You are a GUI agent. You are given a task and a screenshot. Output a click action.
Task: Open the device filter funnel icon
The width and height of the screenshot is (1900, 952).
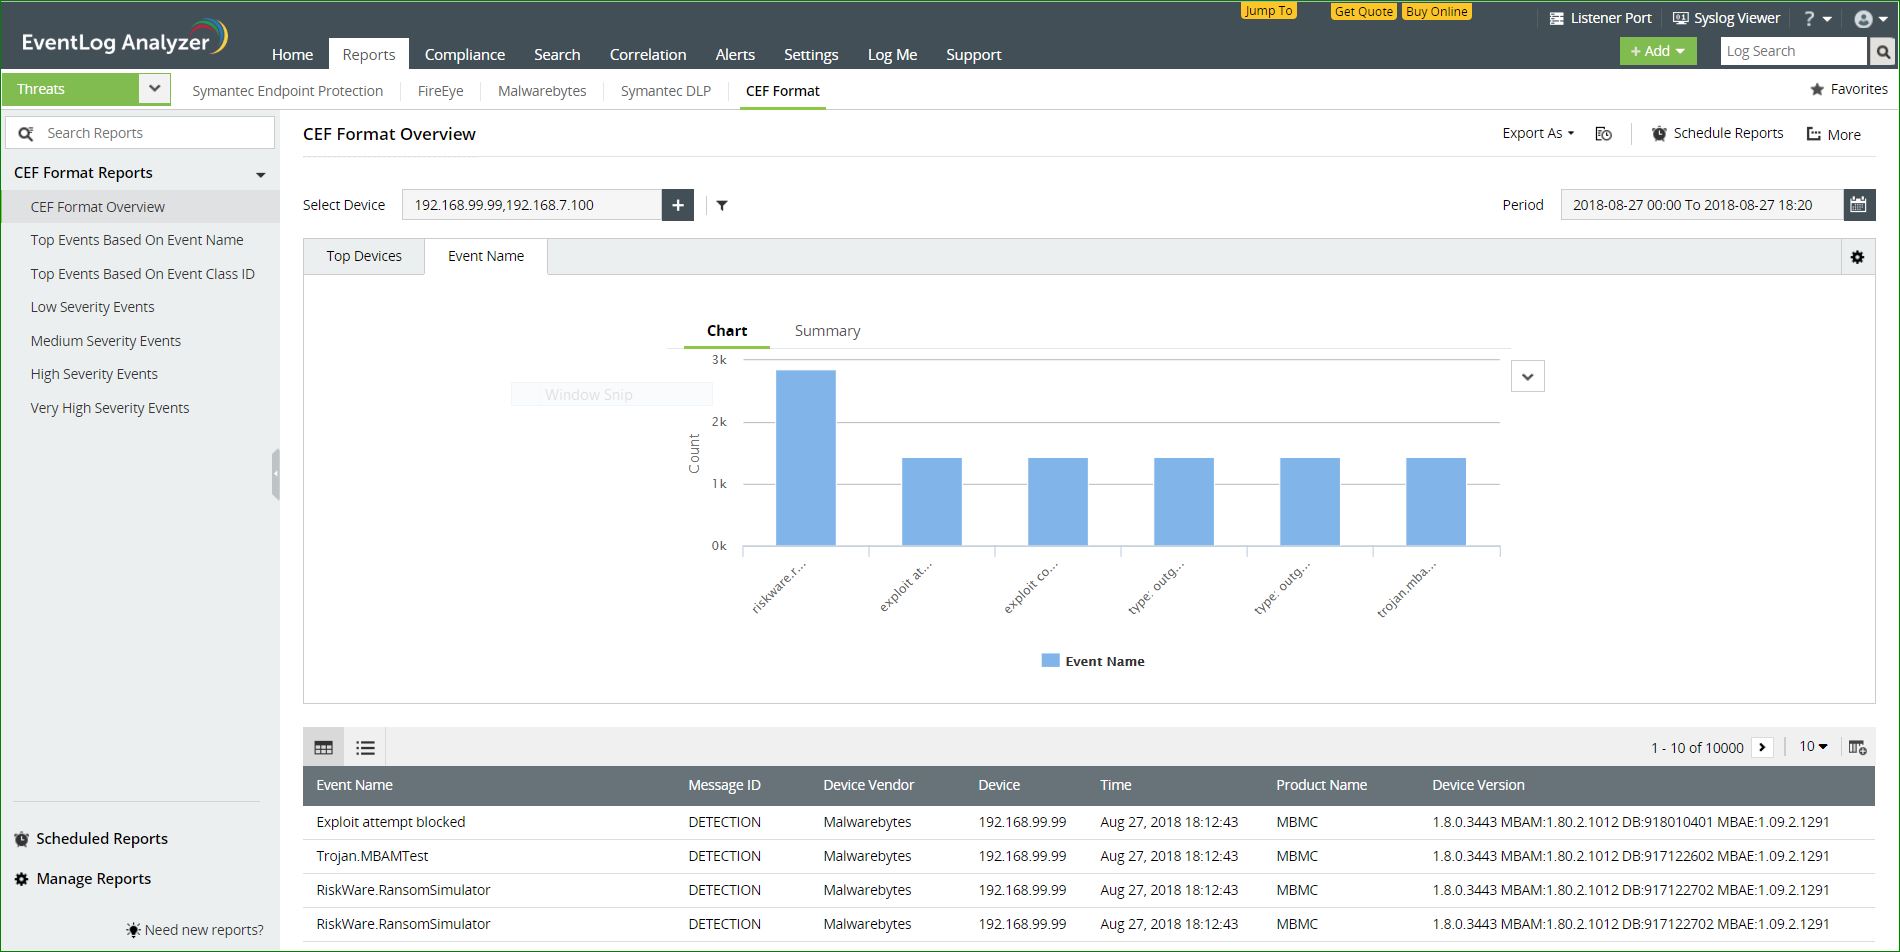pyautogui.click(x=722, y=205)
